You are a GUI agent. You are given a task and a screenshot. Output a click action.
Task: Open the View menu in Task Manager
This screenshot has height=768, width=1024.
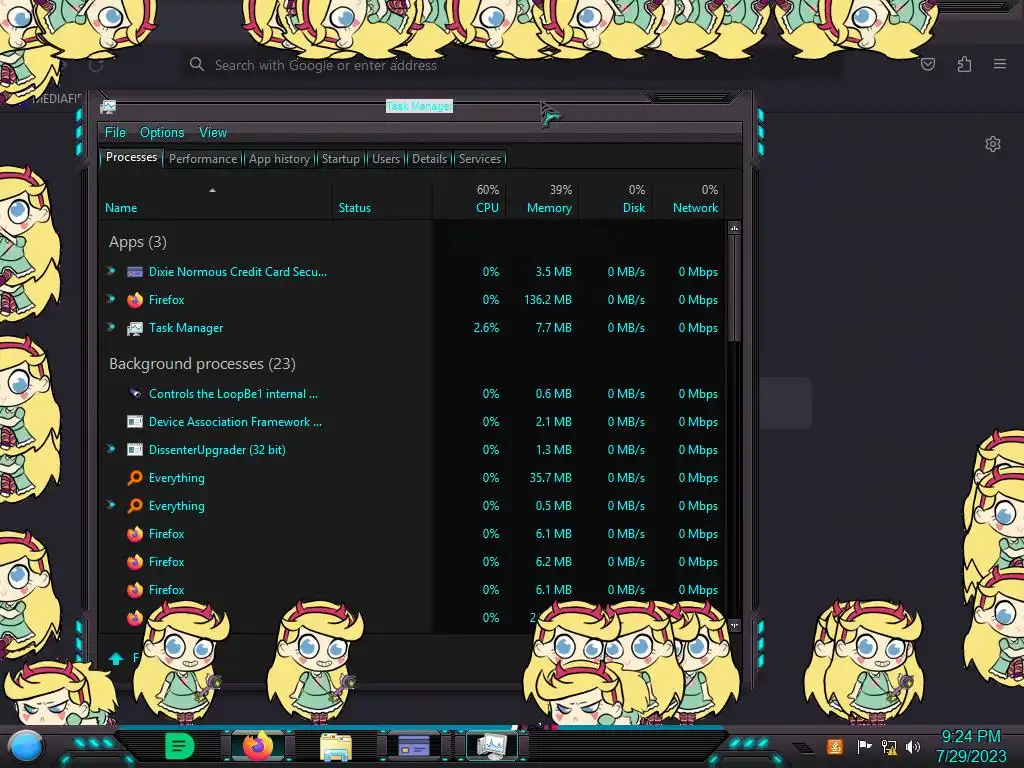click(x=213, y=133)
